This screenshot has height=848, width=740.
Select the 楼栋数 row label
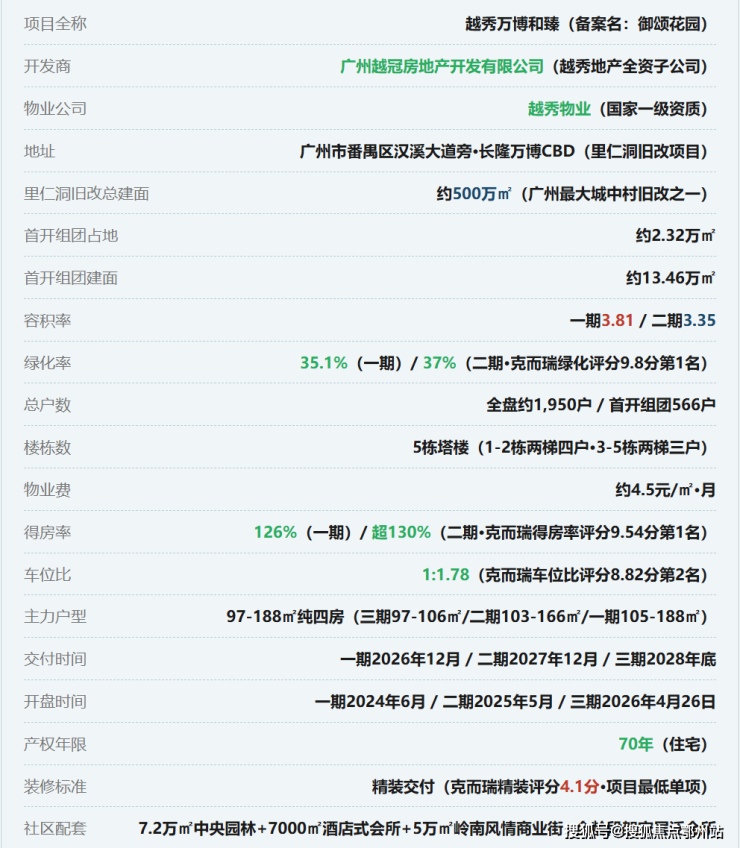(47, 447)
